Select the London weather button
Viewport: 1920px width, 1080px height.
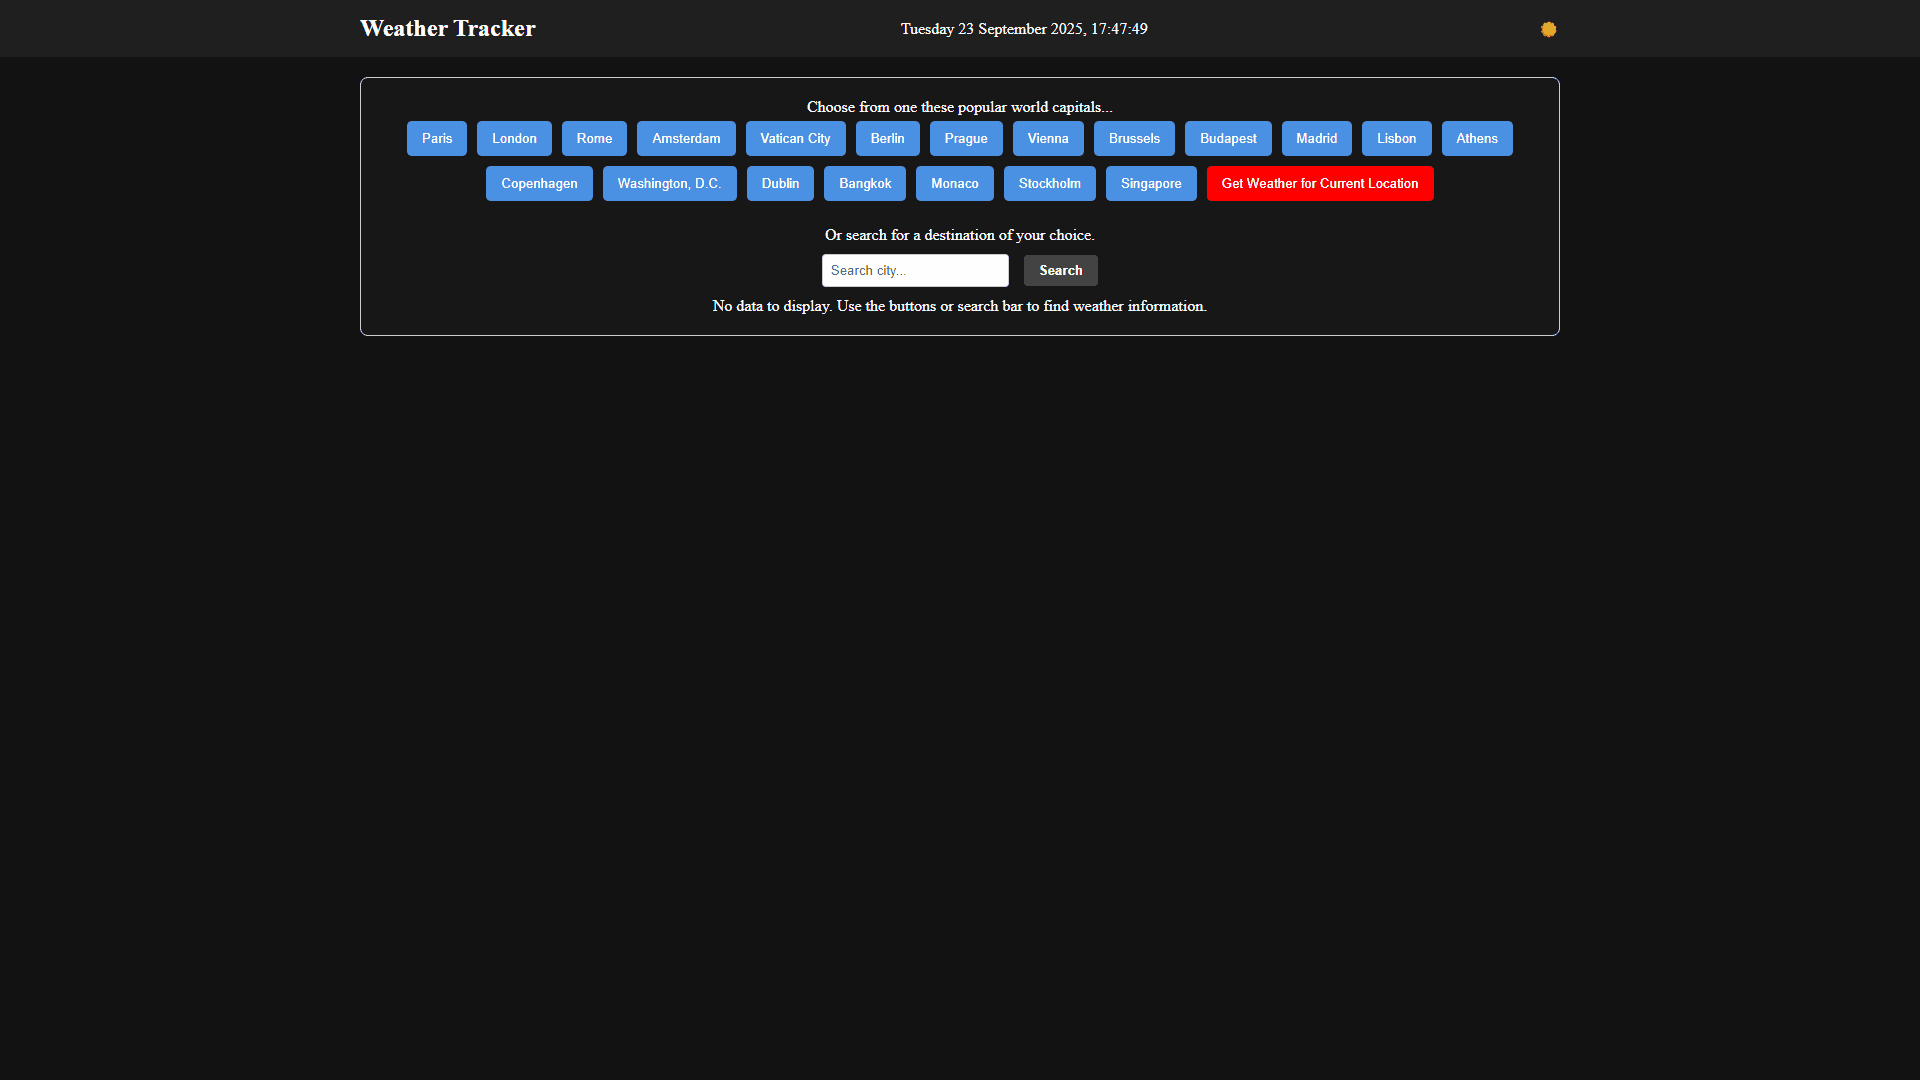click(x=514, y=138)
